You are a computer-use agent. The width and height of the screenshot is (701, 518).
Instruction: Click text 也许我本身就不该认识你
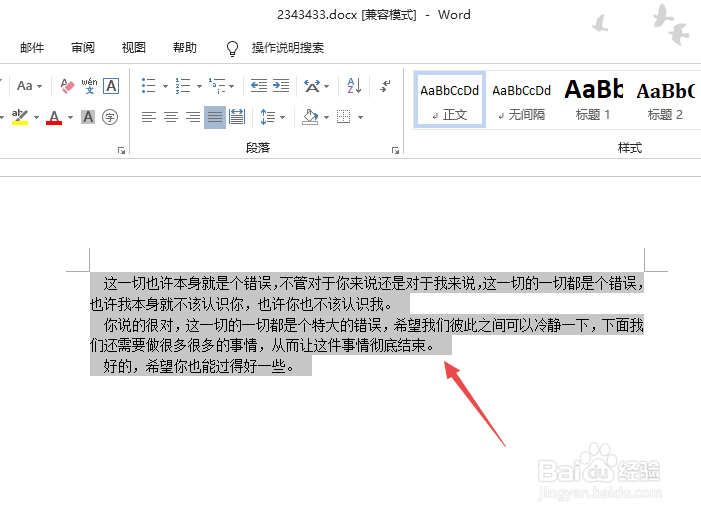[x=166, y=304]
